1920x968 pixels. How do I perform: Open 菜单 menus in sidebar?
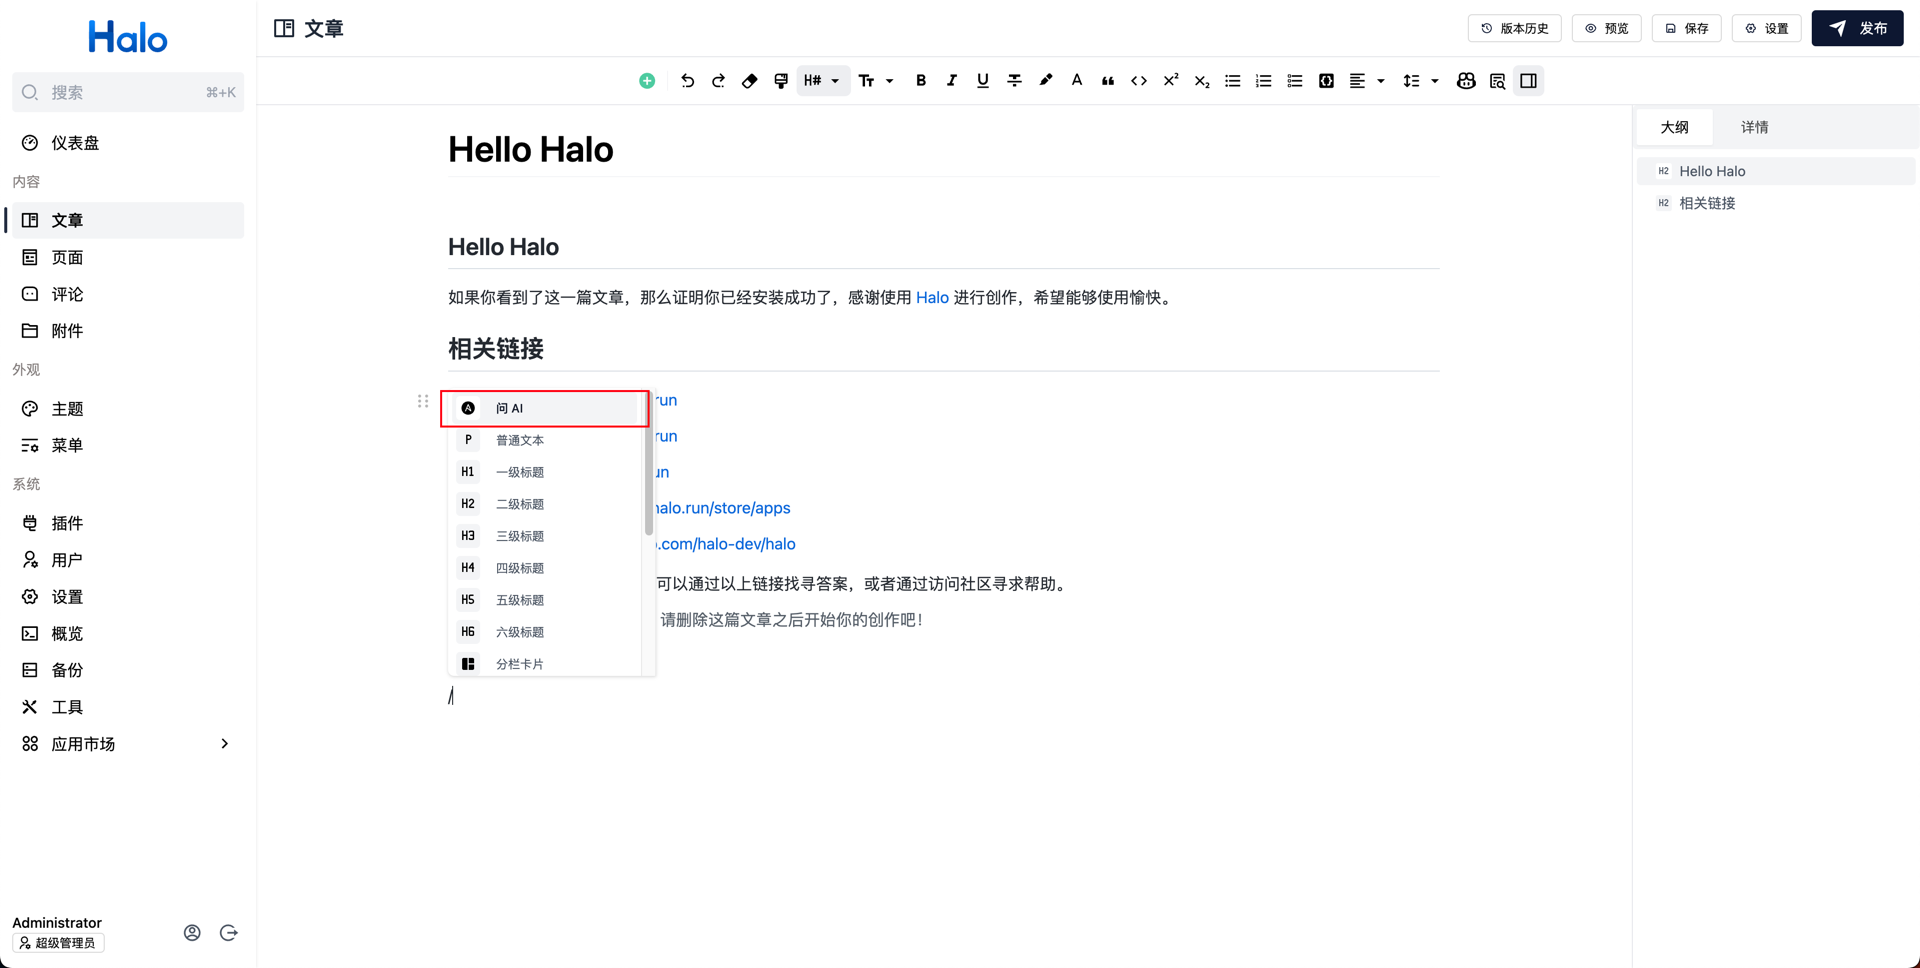tap(128, 445)
